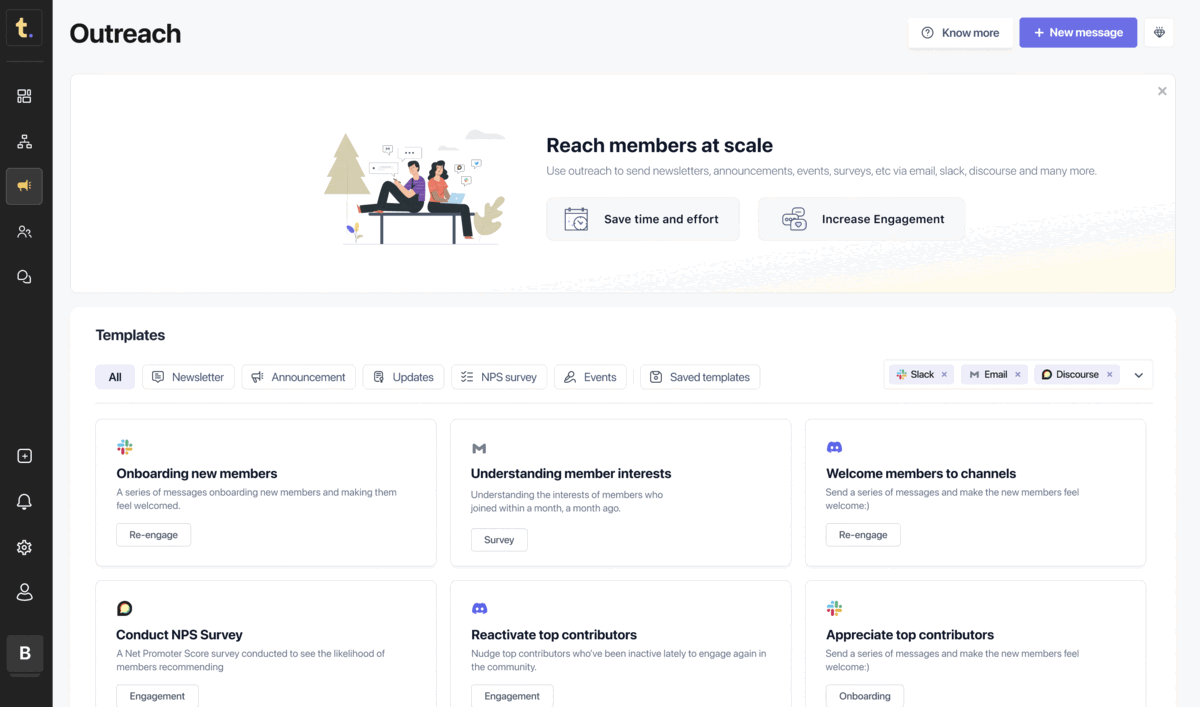The height and width of the screenshot is (707, 1200).
Task: Click Onboarding tag on Appreciate top contributors
Action: coord(865,696)
